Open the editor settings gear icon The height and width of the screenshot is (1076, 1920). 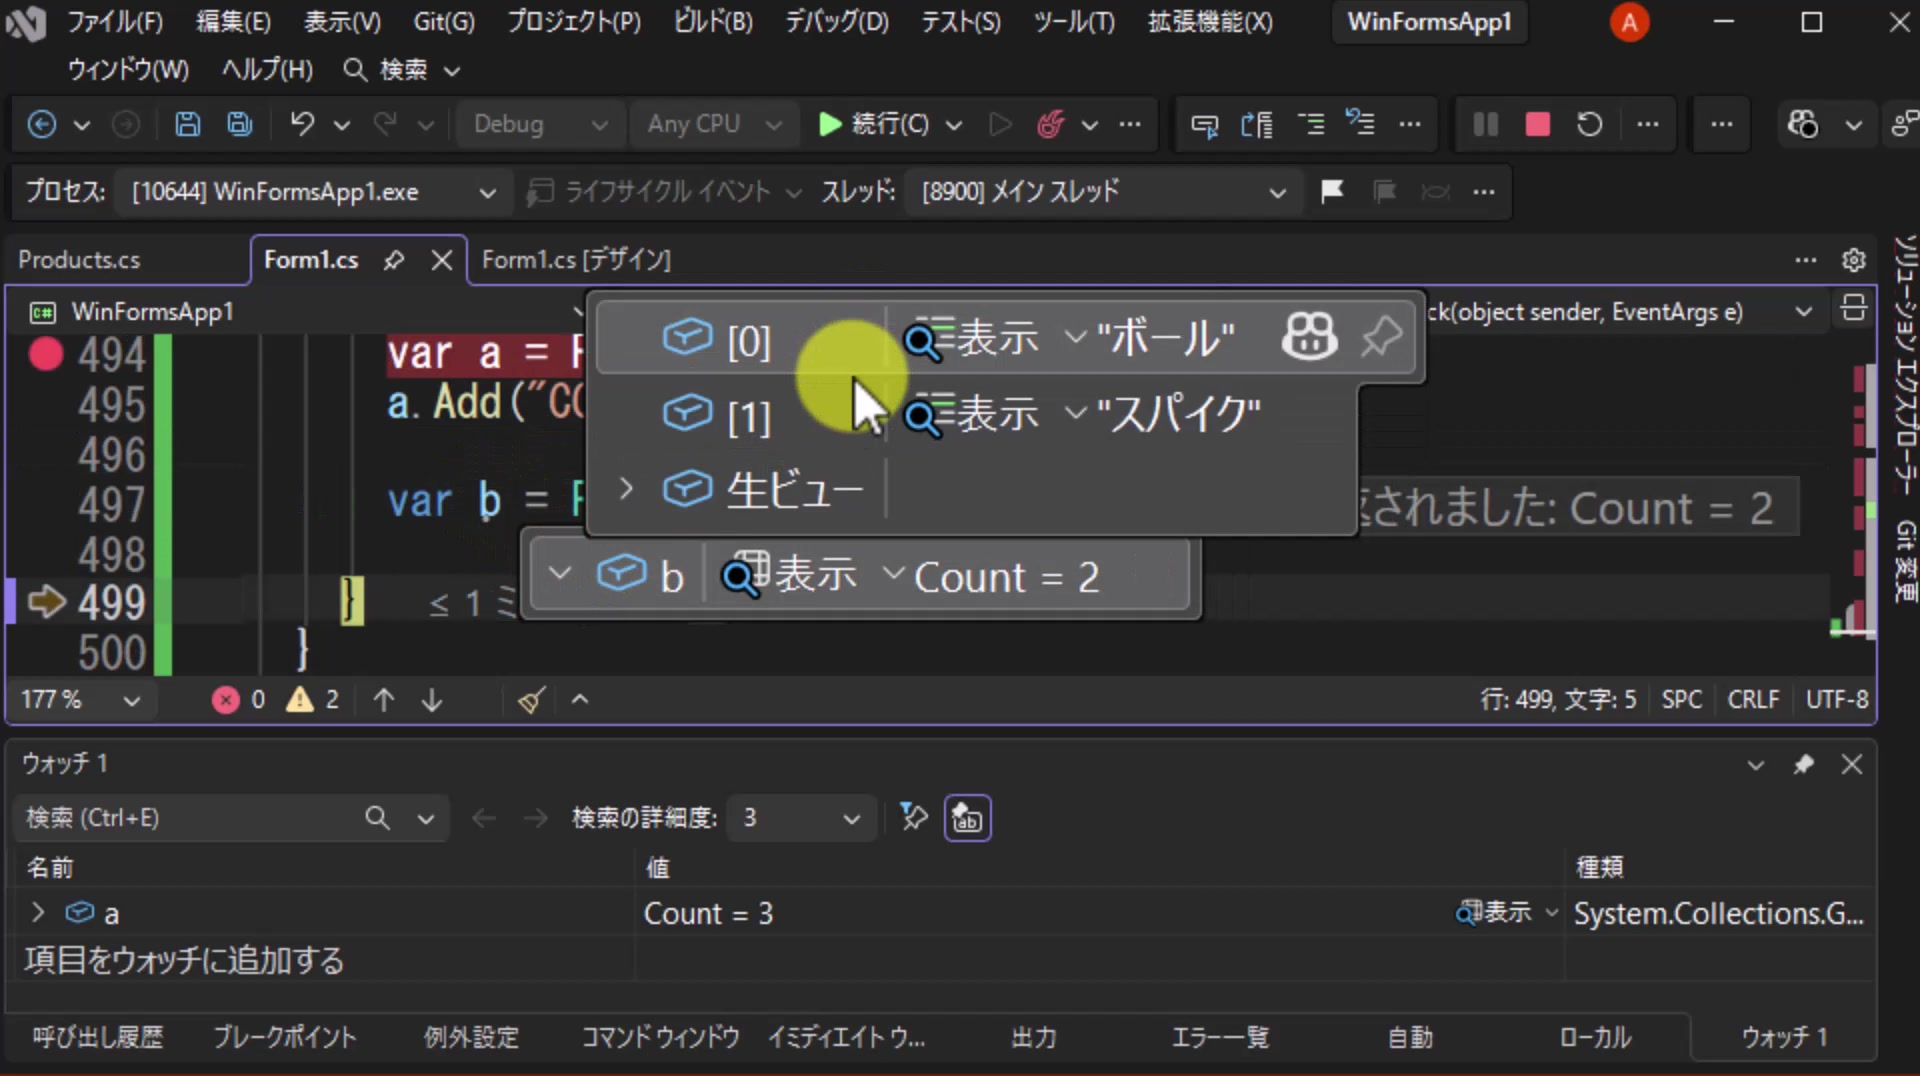coord(1853,260)
